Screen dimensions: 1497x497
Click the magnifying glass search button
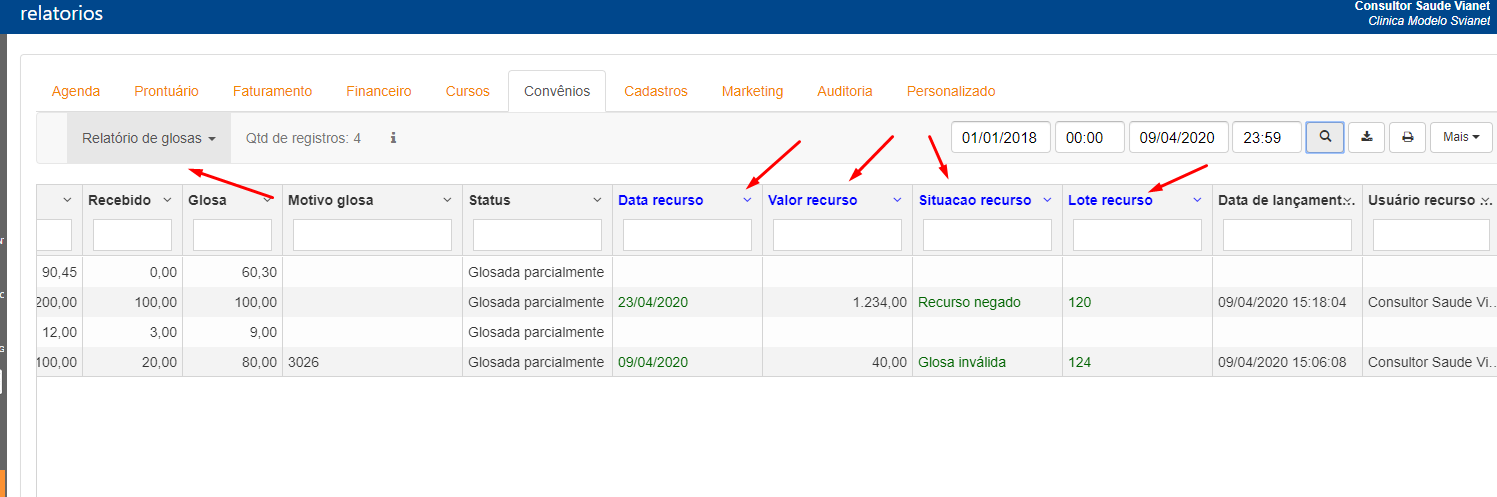click(1325, 137)
